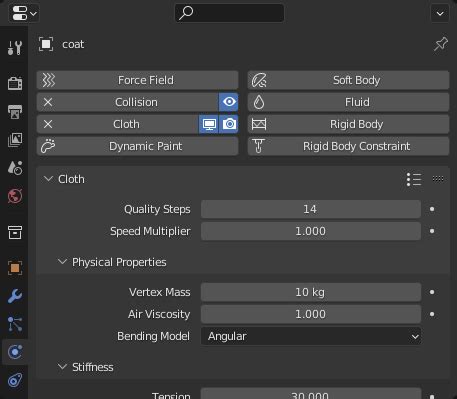457x399 pixels.
Task: Click the Cloth panel drag grip dots
Action: [438, 179]
